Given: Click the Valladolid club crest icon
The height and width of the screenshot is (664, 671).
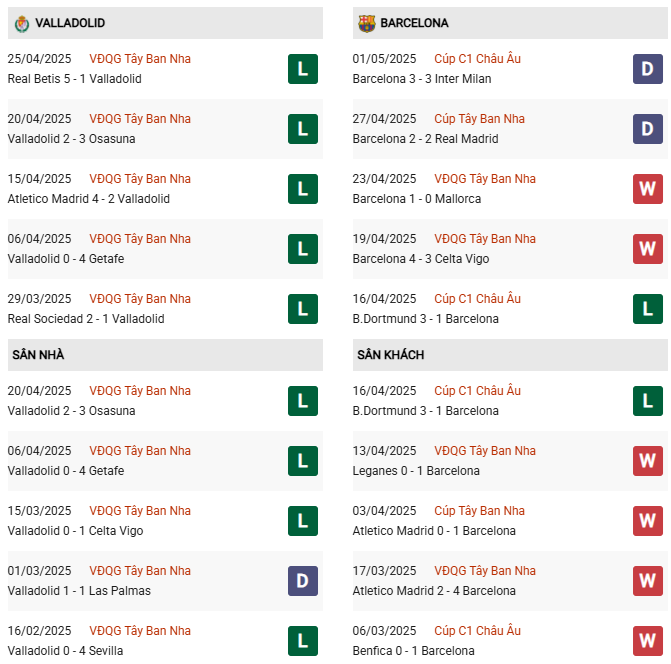Looking at the screenshot, I should pos(22,24).
